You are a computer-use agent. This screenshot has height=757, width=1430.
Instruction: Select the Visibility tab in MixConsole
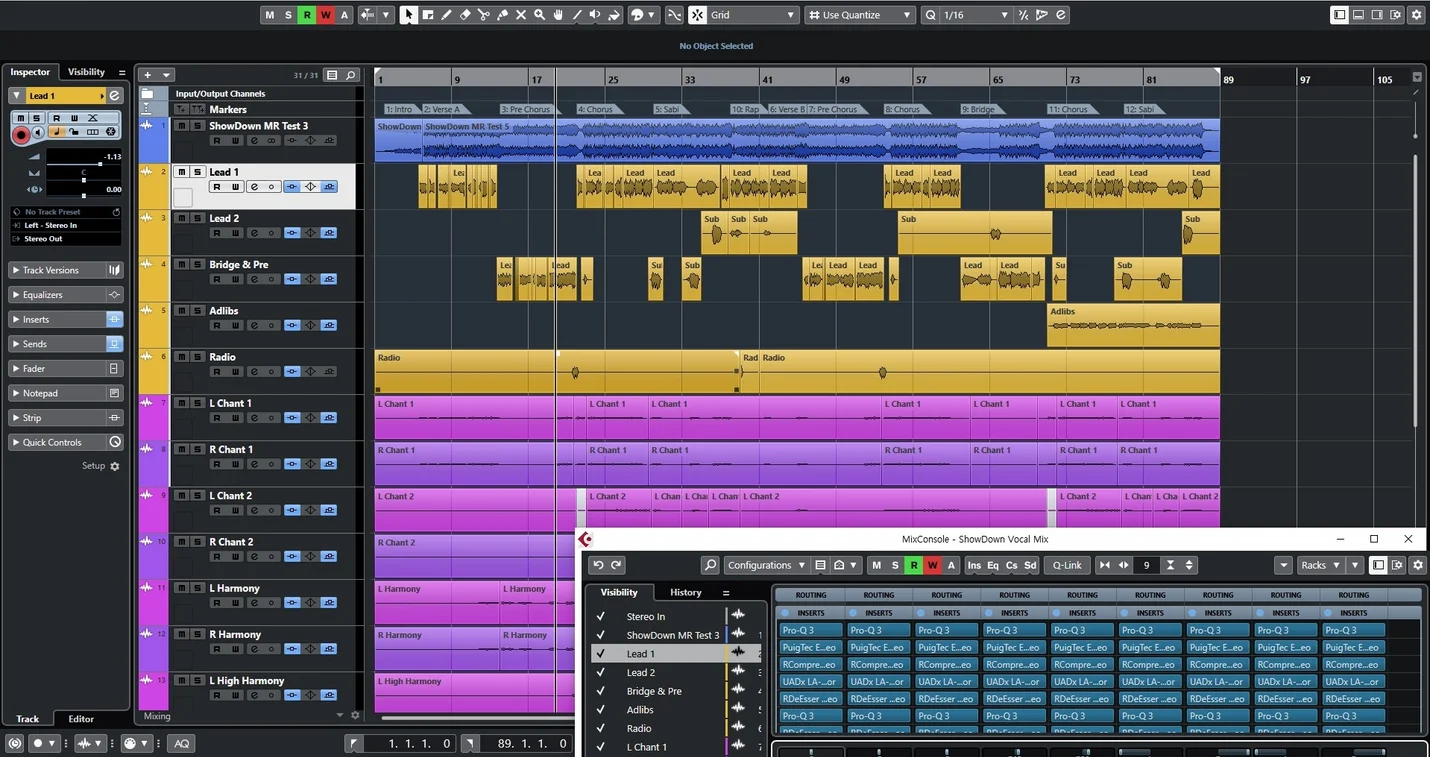click(x=619, y=592)
